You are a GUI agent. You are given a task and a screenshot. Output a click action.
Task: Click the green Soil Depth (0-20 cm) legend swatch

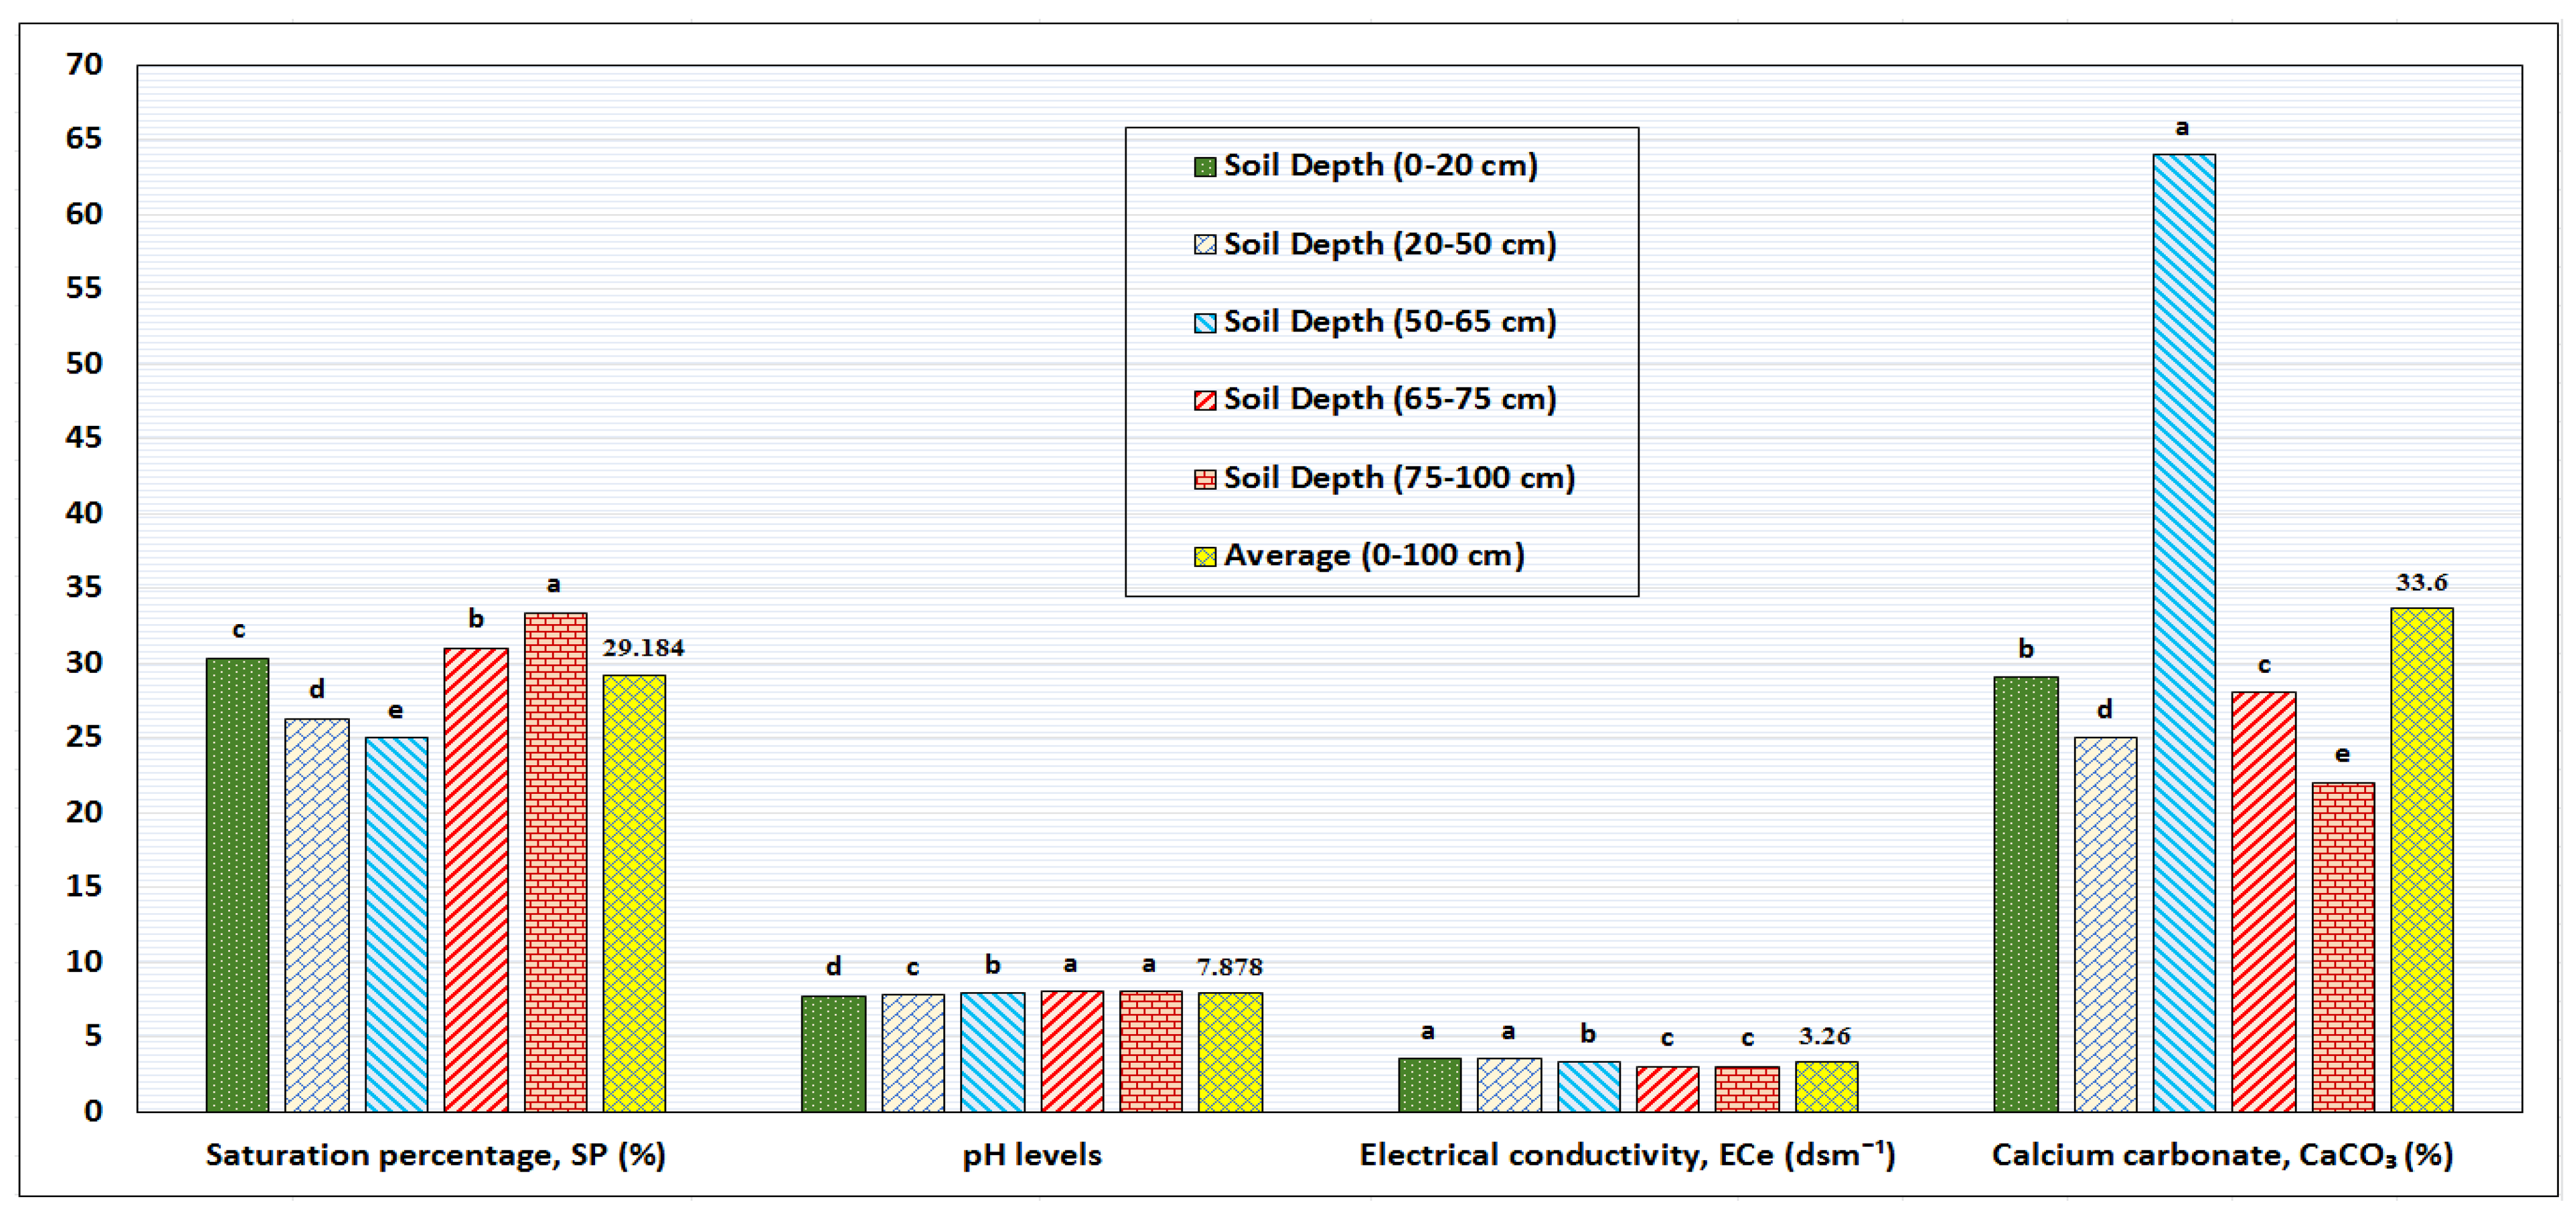1204,167
